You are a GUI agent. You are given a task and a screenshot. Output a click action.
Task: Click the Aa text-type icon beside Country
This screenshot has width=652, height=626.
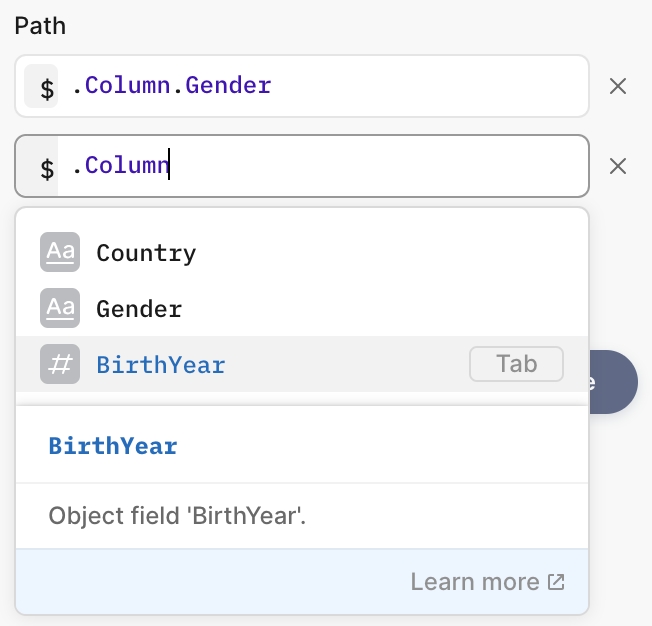(x=60, y=252)
